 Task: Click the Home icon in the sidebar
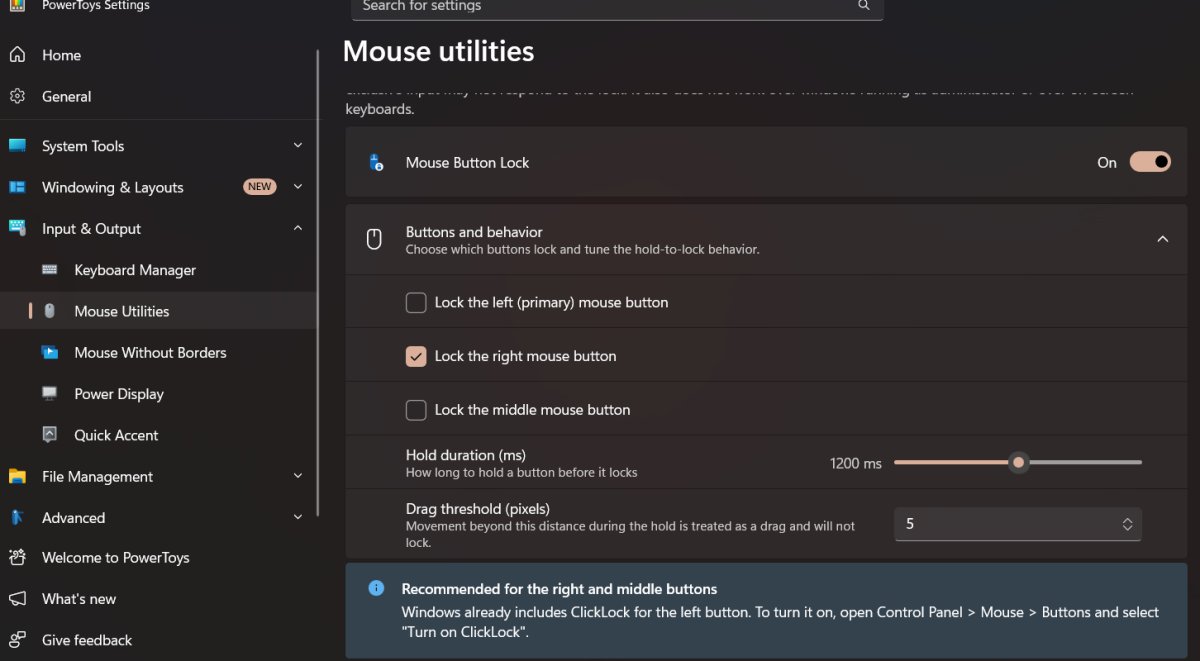(x=17, y=55)
